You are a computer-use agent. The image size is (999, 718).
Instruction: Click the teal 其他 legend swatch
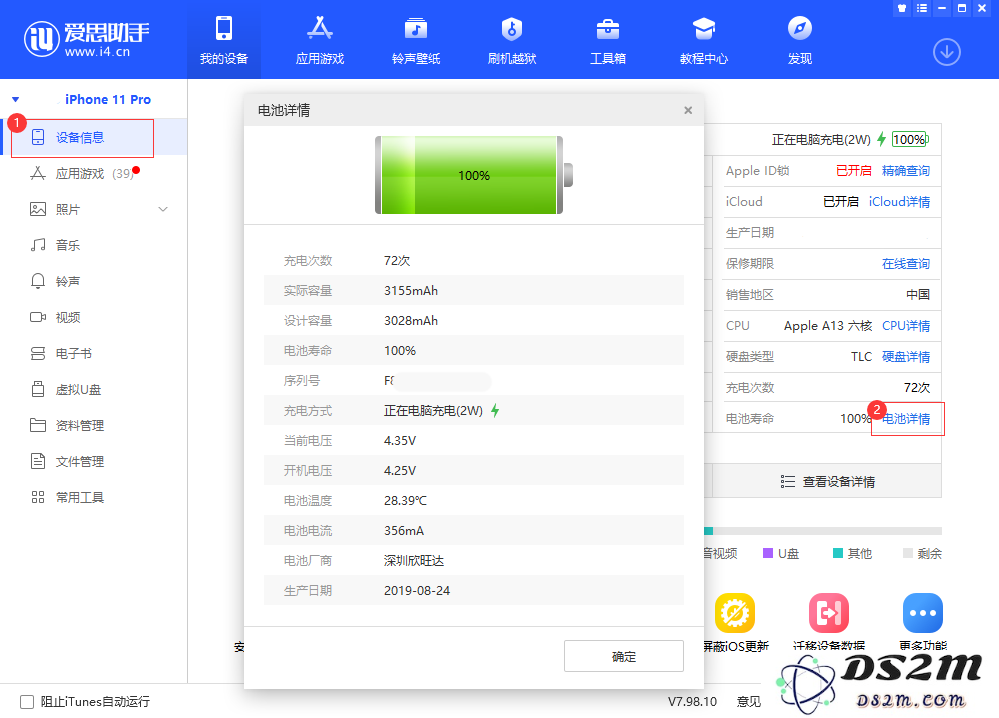pos(838,553)
